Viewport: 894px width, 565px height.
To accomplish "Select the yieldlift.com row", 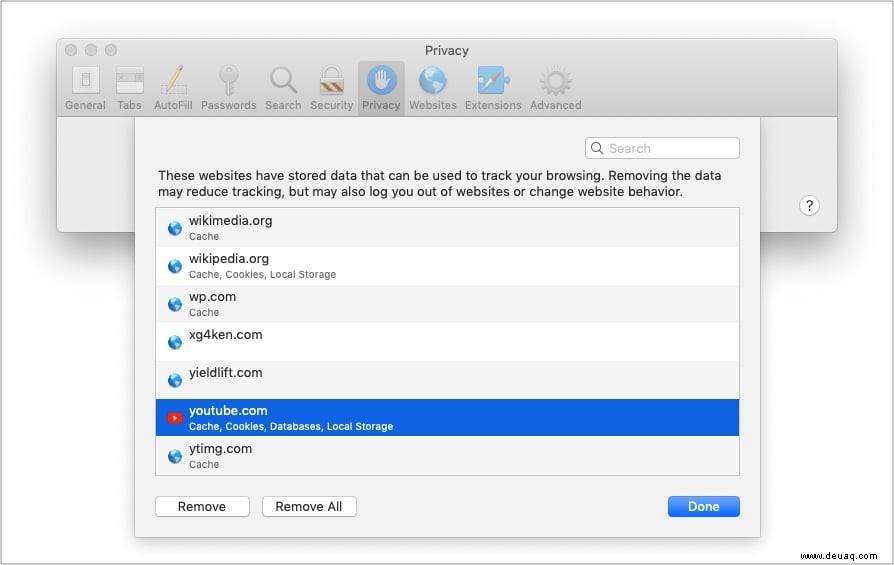I will [447, 380].
